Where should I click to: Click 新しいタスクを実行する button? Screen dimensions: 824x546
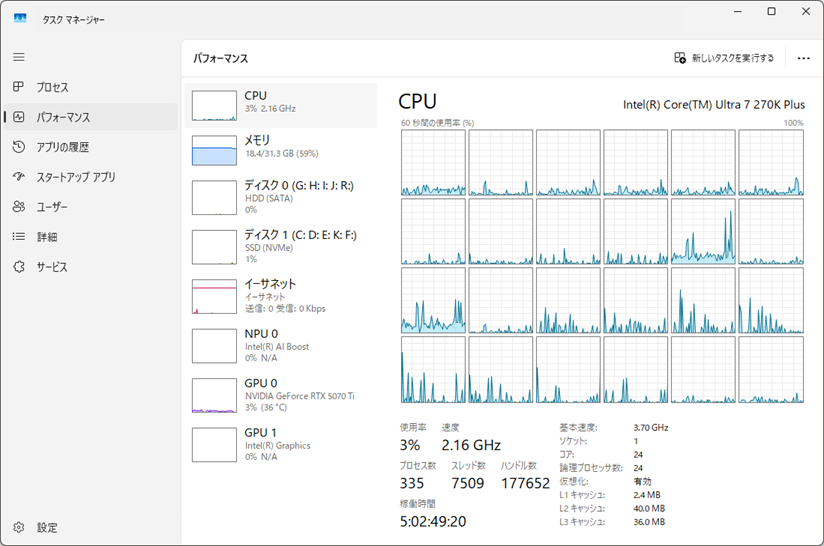click(725, 58)
